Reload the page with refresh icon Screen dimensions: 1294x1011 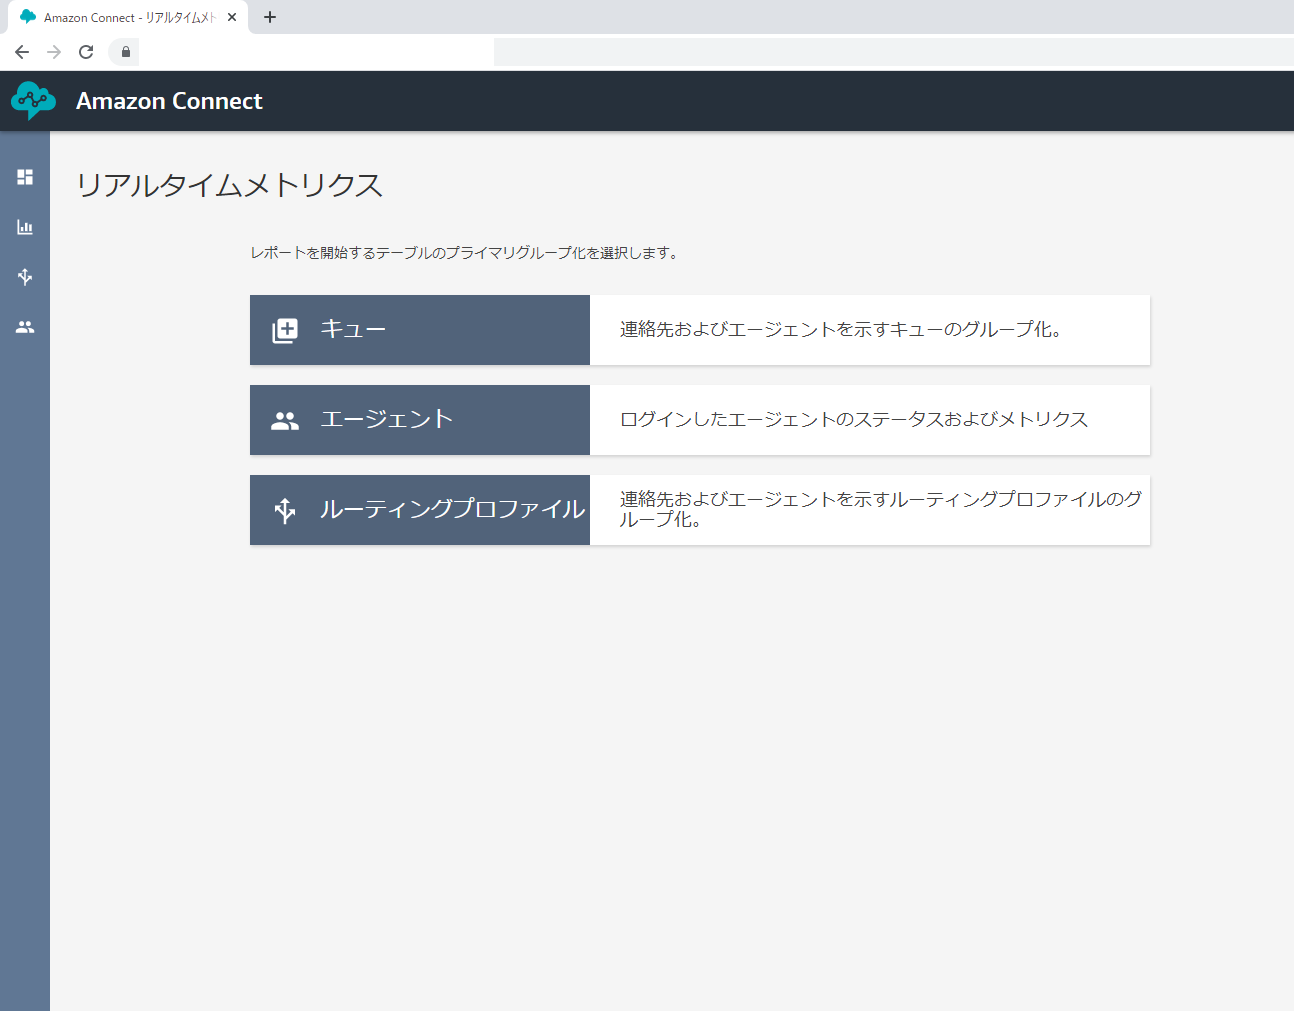point(86,52)
